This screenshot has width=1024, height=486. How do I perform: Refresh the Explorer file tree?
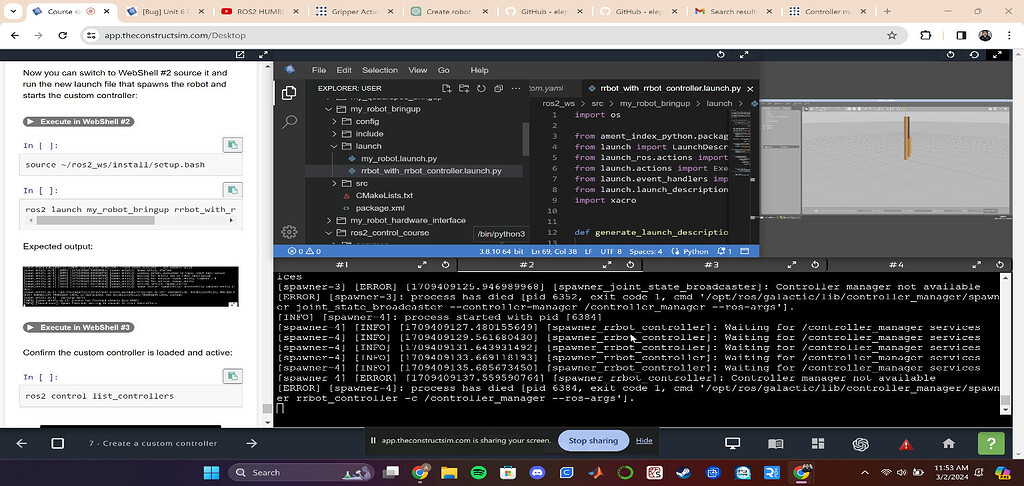481,88
